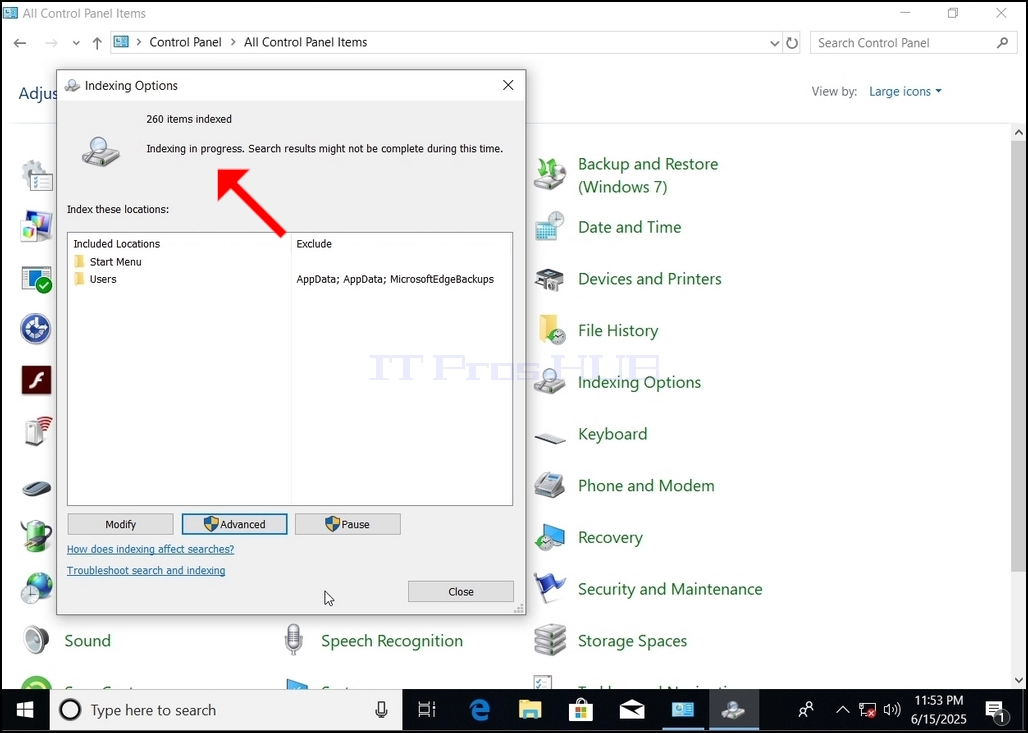Click the Indexing Options taskbar button
Viewport: 1028px width, 733px height.
(x=733, y=710)
